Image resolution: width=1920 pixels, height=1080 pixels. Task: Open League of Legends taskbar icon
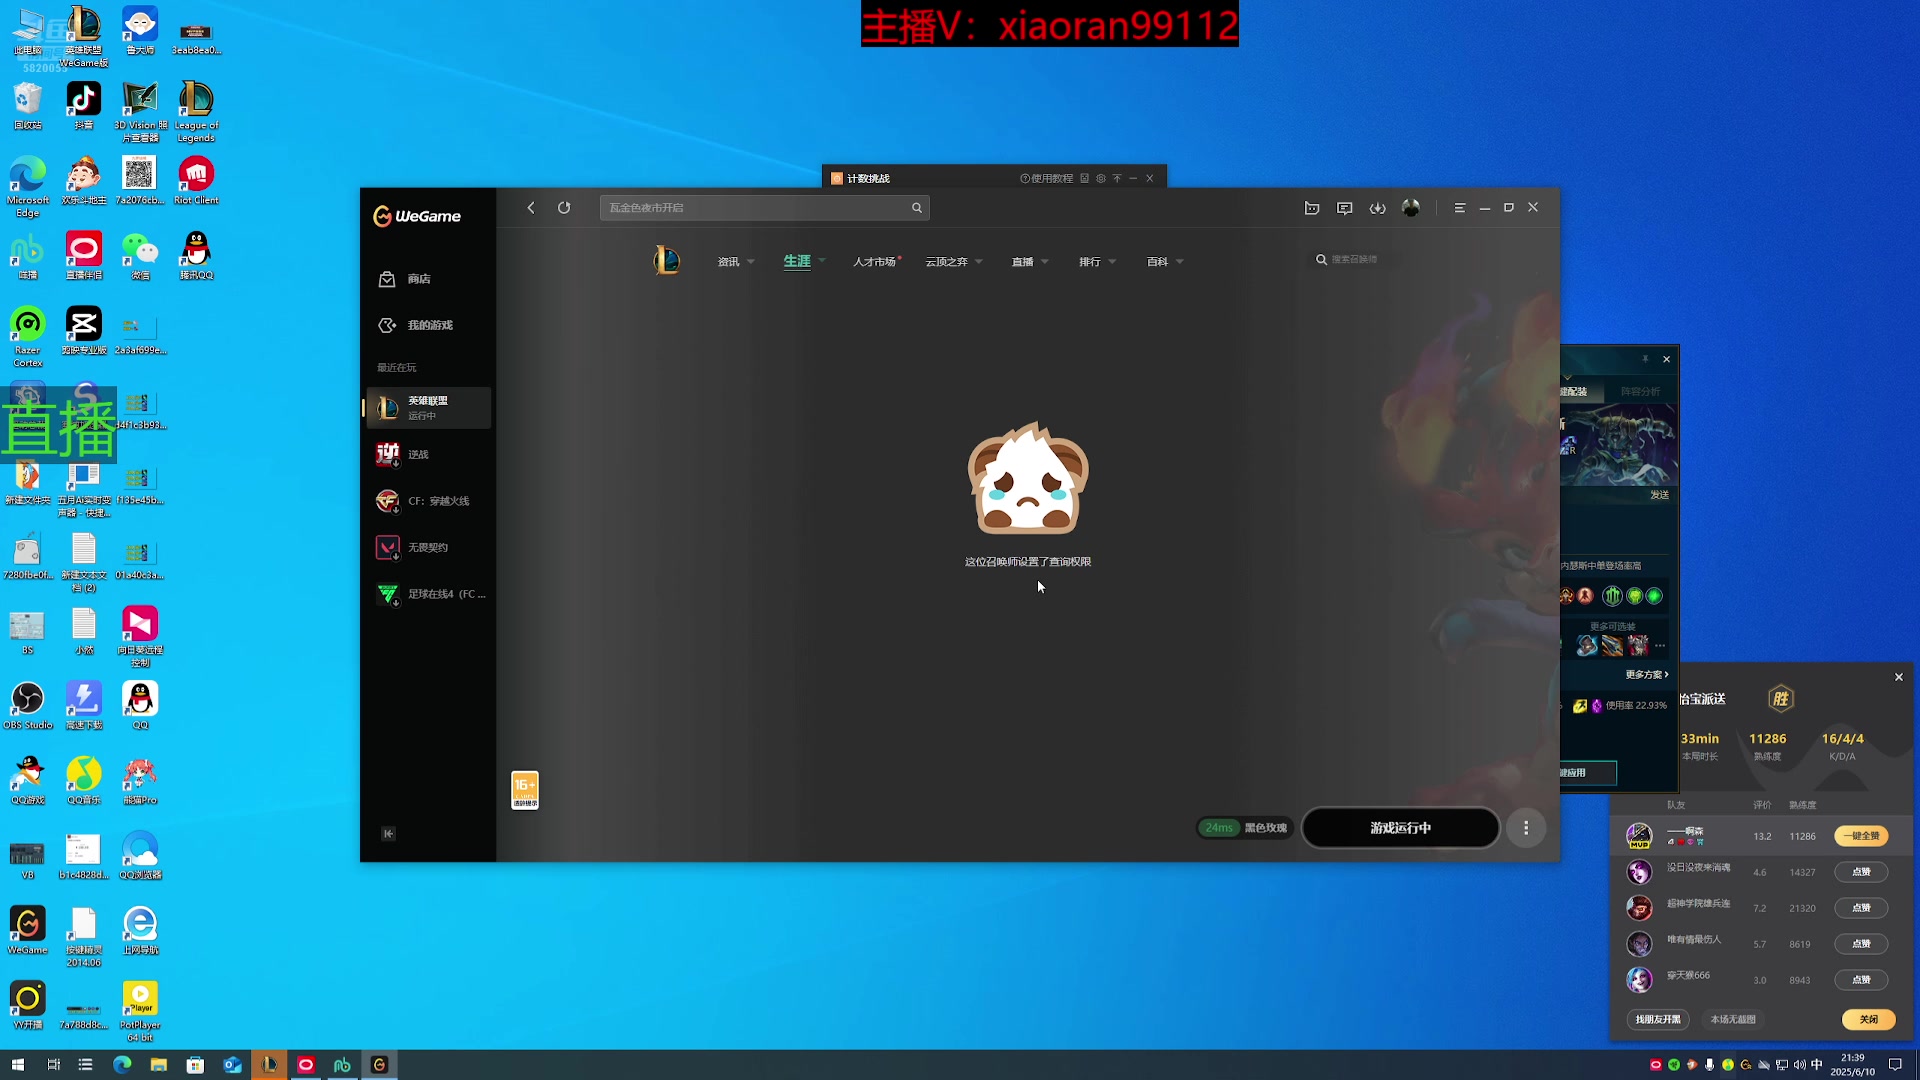click(x=269, y=1065)
